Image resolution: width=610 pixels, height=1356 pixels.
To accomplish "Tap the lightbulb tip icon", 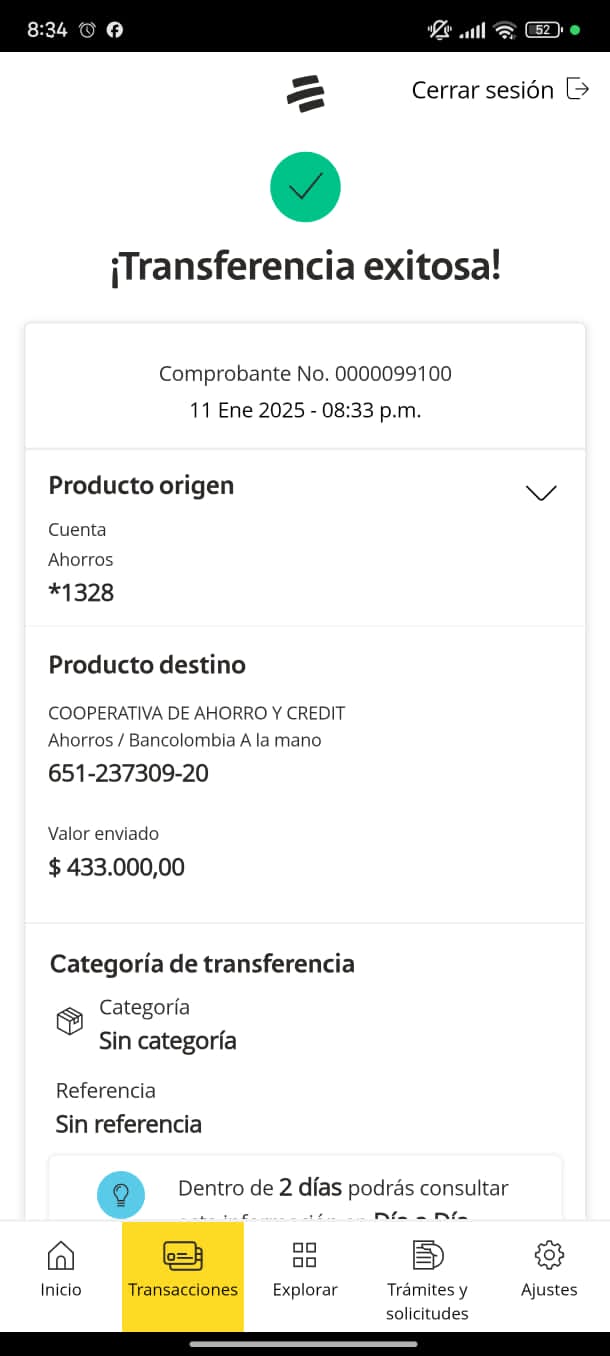I will [121, 1194].
